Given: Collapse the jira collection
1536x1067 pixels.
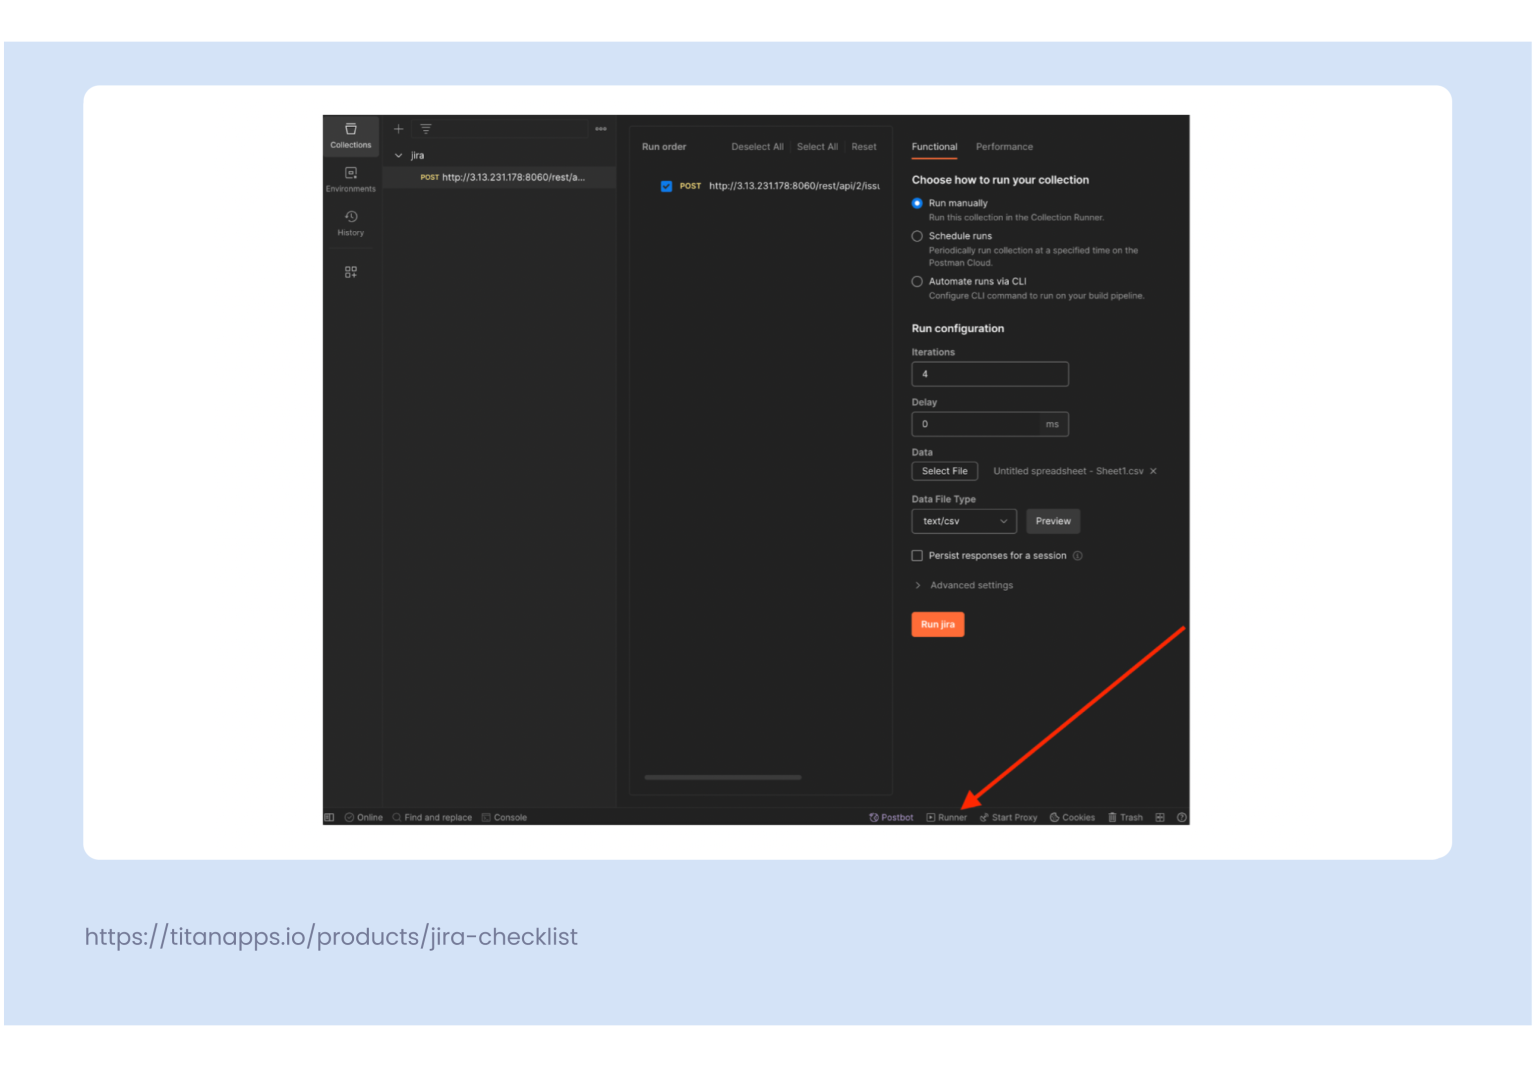Looking at the screenshot, I should (x=400, y=155).
